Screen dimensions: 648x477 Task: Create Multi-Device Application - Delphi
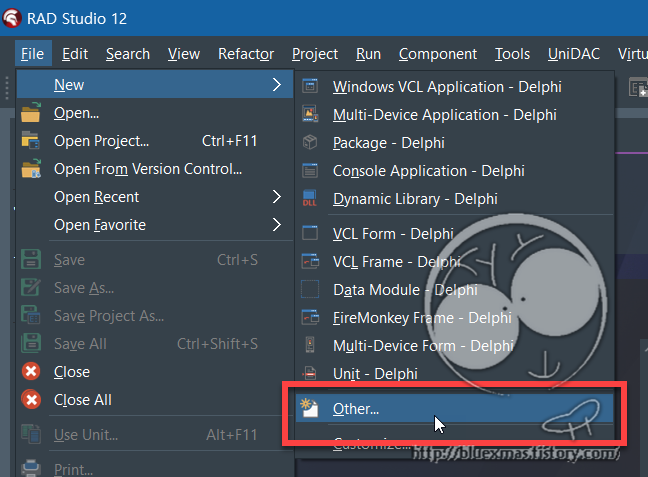[455, 114]
